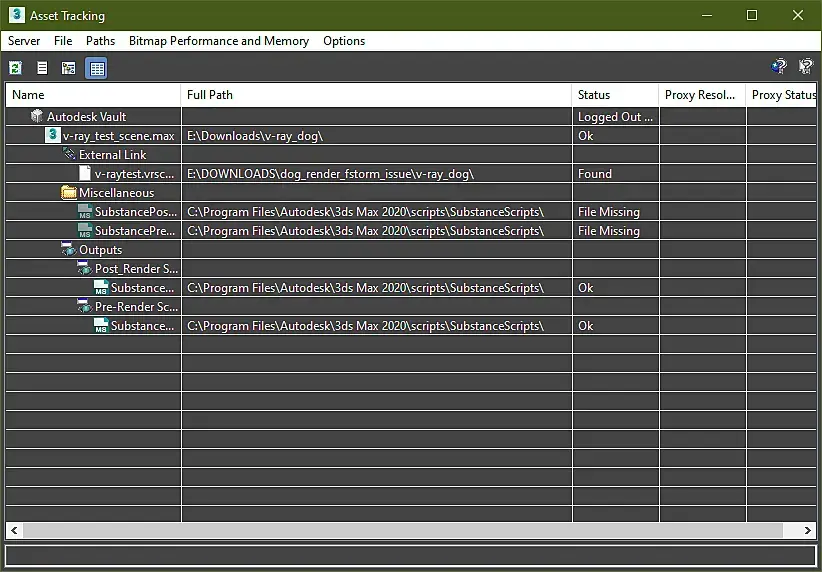
Task: Click the context help icon at far right
Action: tap(806, 66)
